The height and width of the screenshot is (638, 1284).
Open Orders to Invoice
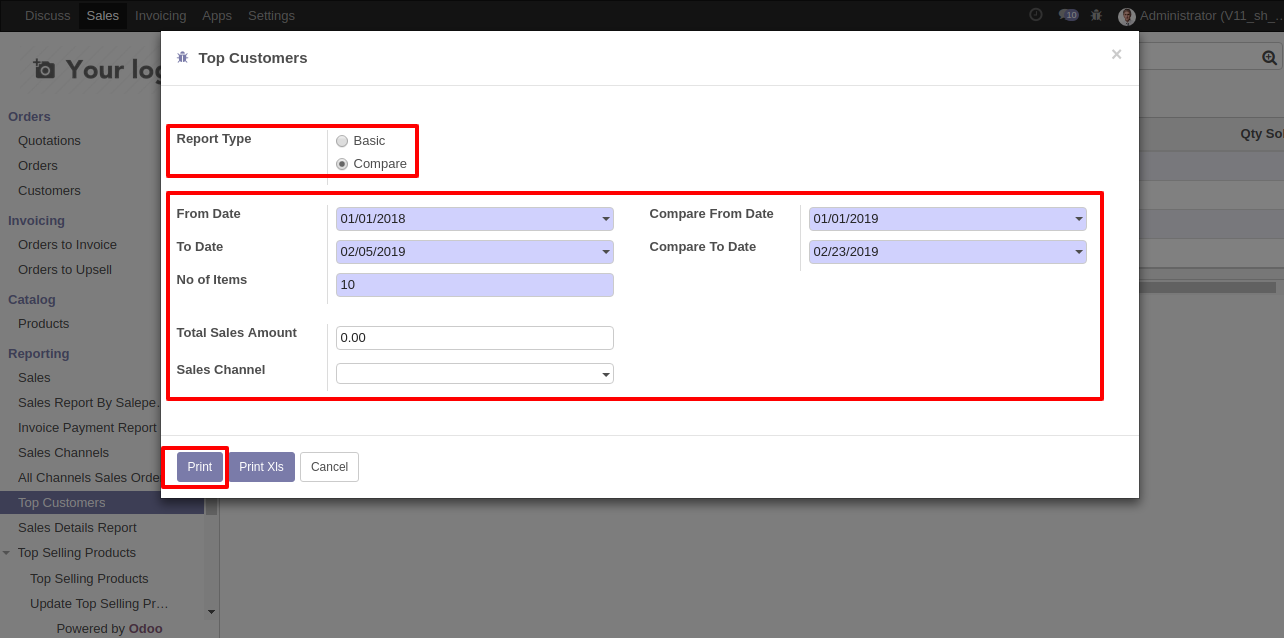[67, 245]
